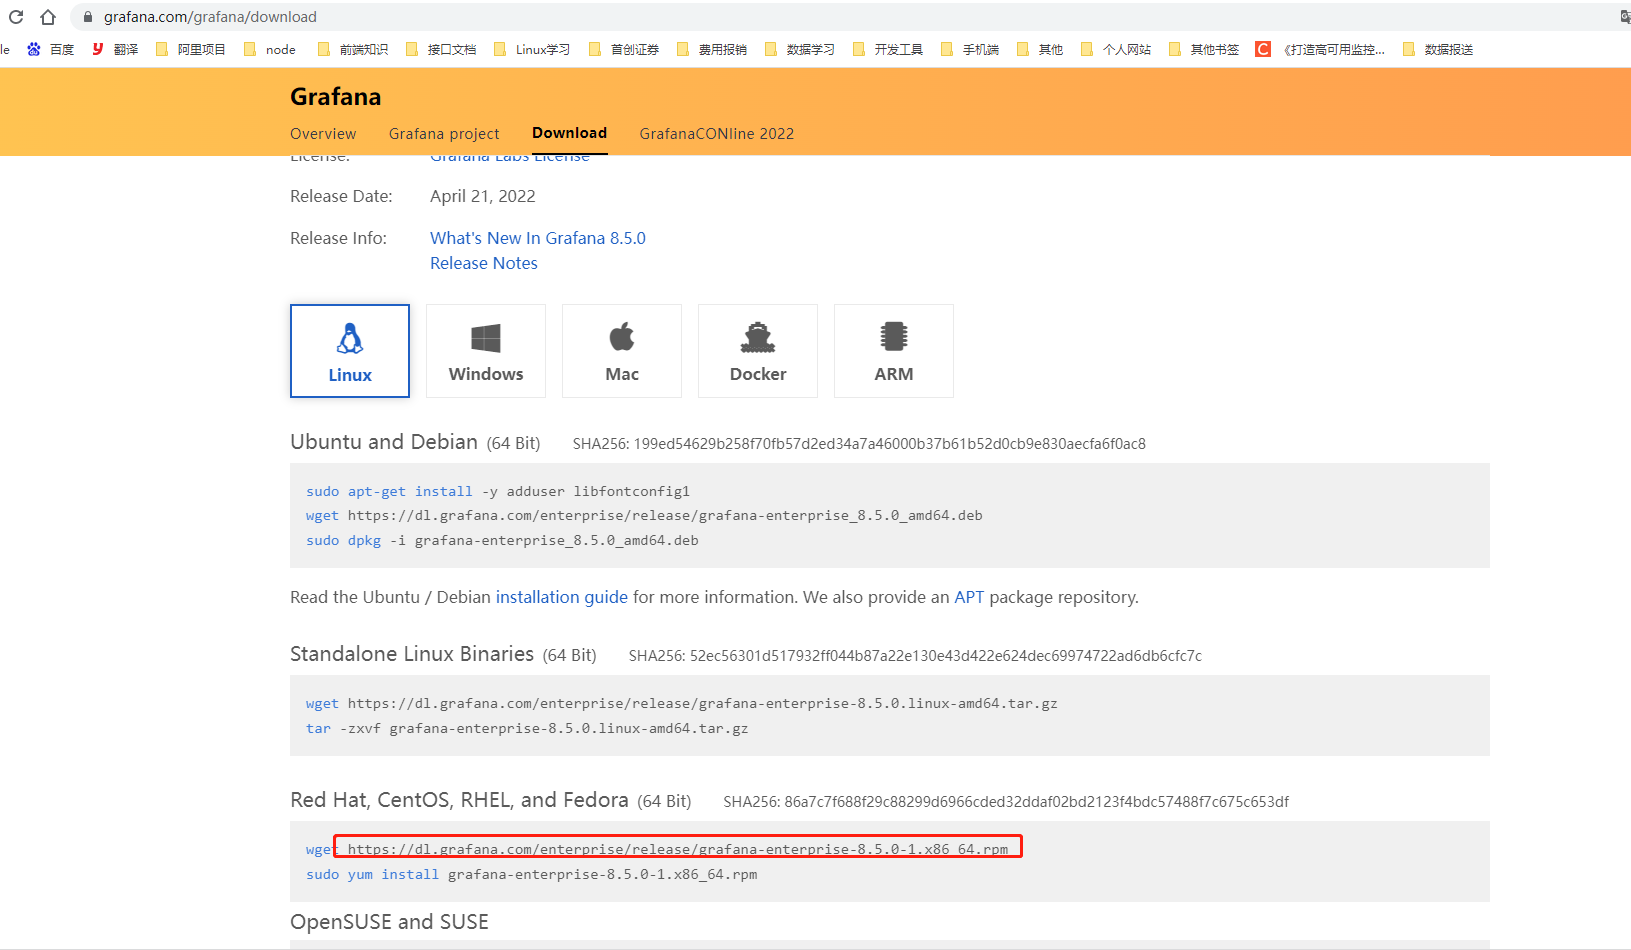Open the 数据报送 bookmark folder
Screen dimensions: 1631x950
(1438, 49)
